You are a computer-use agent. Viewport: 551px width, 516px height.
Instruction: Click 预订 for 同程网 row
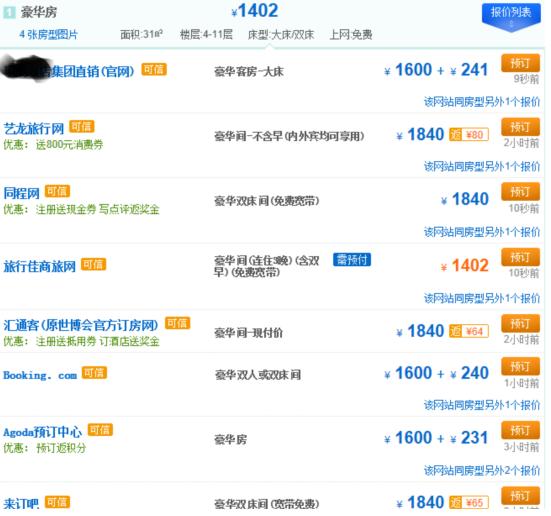(520, 192)
